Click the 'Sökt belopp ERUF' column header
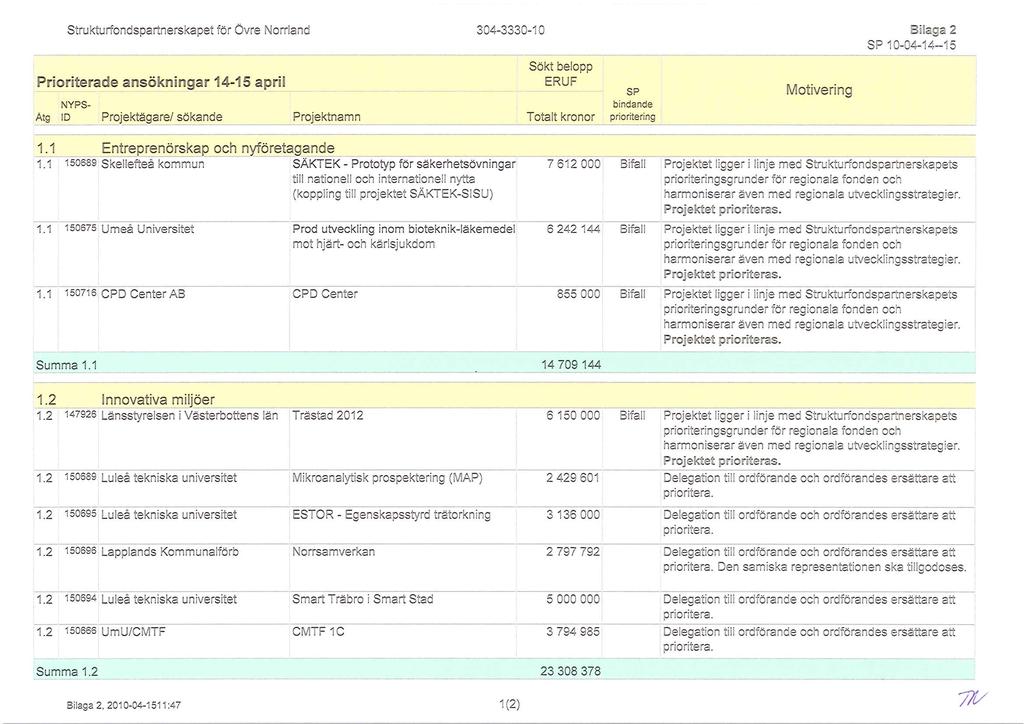This screenshot has height=724, width=1024. tap(560, 74)
